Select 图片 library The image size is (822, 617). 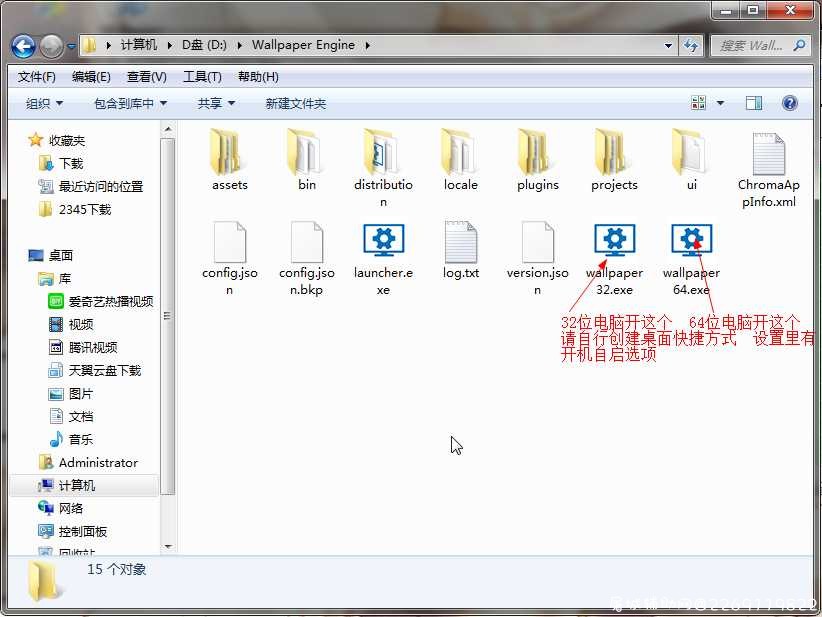71,394
